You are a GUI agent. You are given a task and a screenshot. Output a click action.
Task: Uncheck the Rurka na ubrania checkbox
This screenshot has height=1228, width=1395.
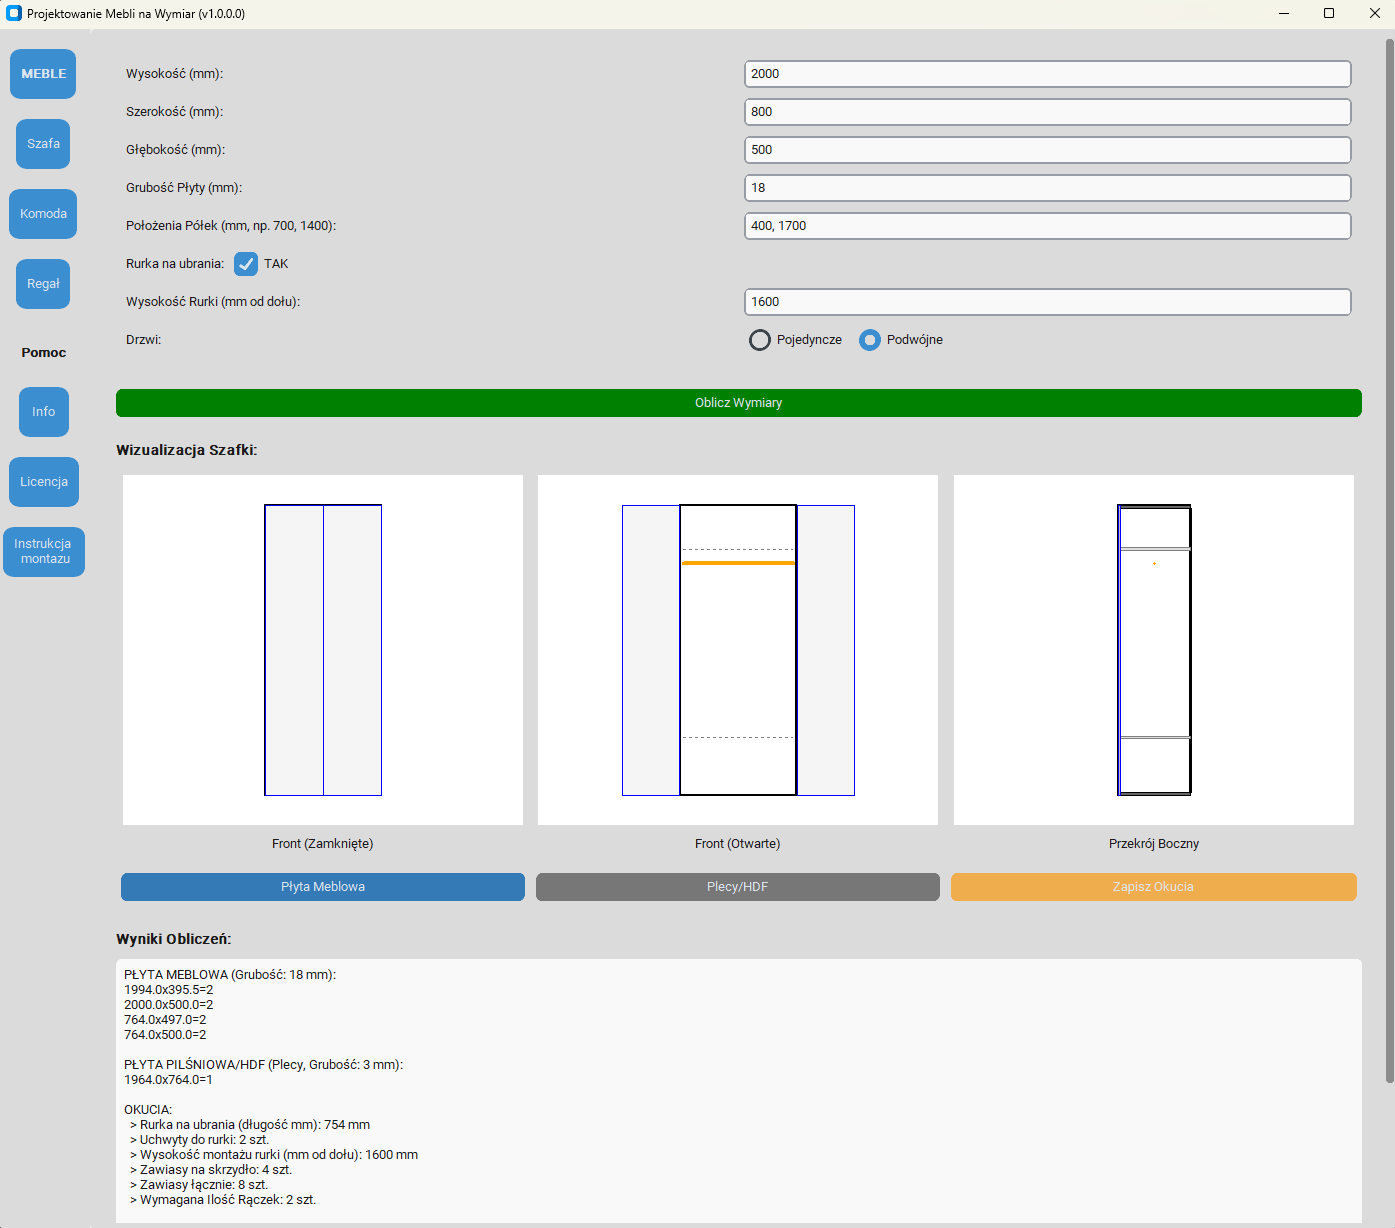point(246,264)
